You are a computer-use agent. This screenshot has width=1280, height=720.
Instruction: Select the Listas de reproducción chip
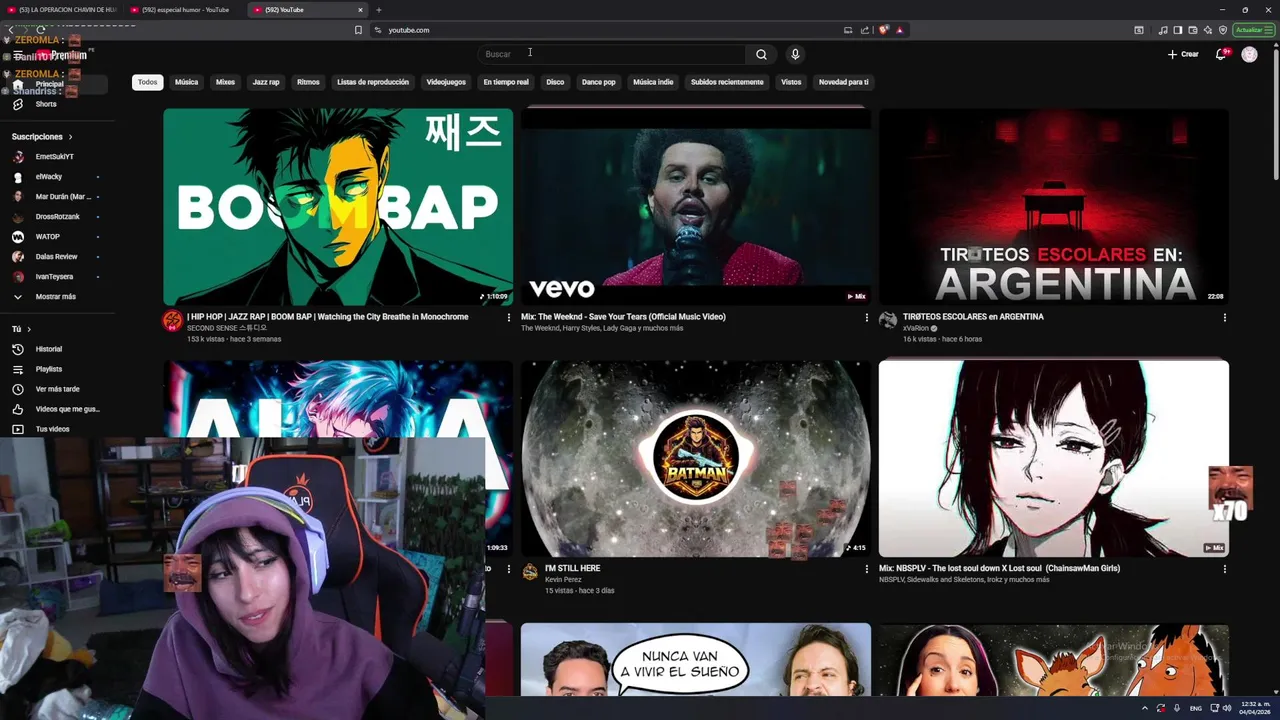pyautogui.click(x=373, y=82)
